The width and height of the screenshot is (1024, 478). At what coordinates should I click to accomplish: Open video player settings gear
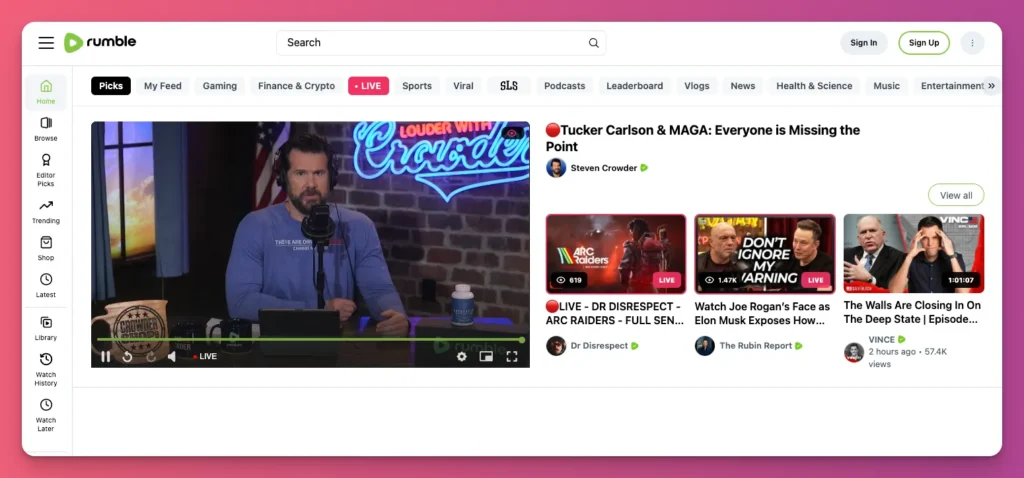tap(462, 357)
